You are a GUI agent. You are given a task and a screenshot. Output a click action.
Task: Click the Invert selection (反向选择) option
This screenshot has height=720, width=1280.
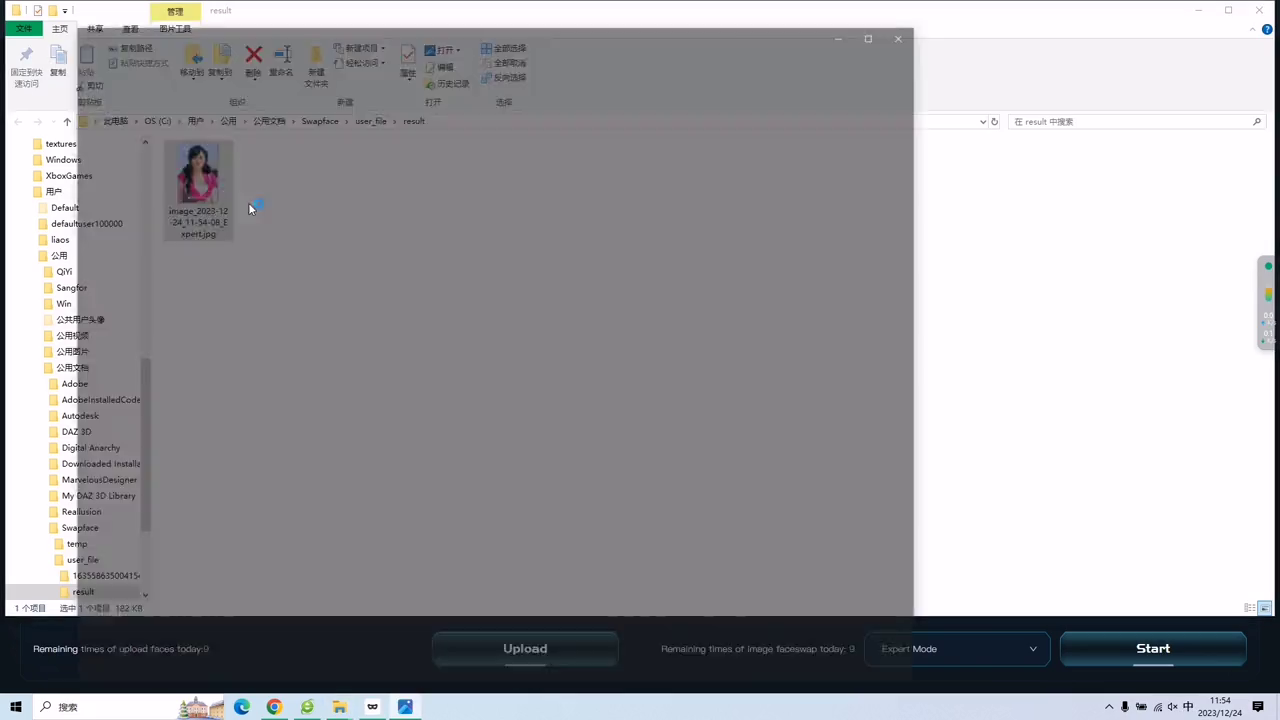click(x=503, y=77)
